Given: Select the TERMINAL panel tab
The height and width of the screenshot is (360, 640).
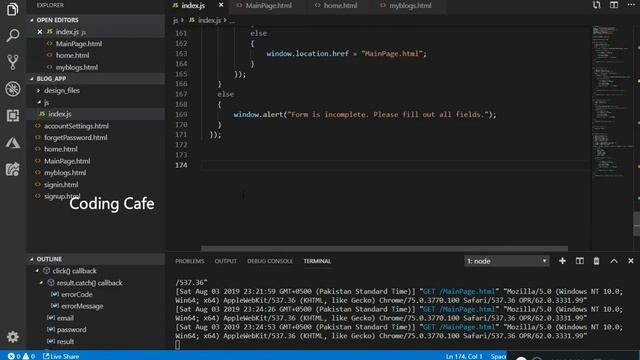Looking at the screenshot, I should (317, 261).
